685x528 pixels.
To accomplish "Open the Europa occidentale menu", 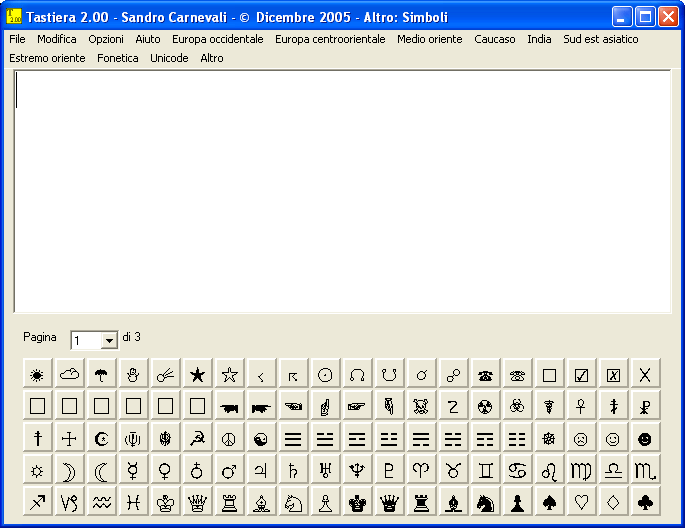I will 218,39.
